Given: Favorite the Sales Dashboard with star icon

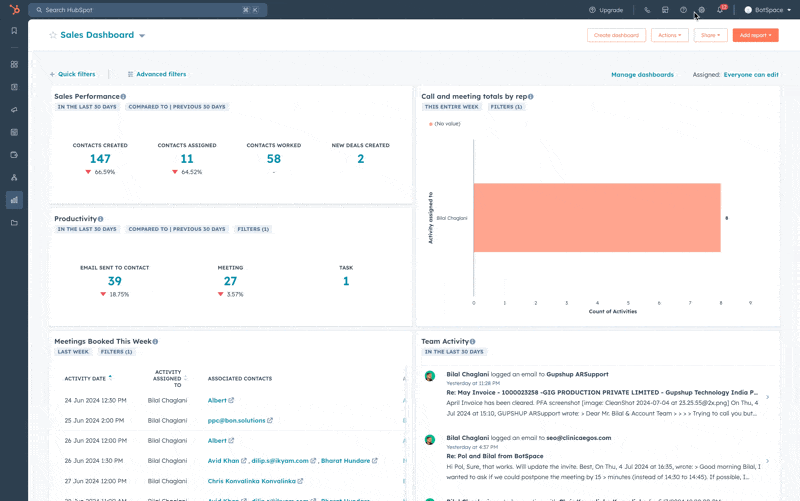Looking at the screenshot, I should click(53, 35).
